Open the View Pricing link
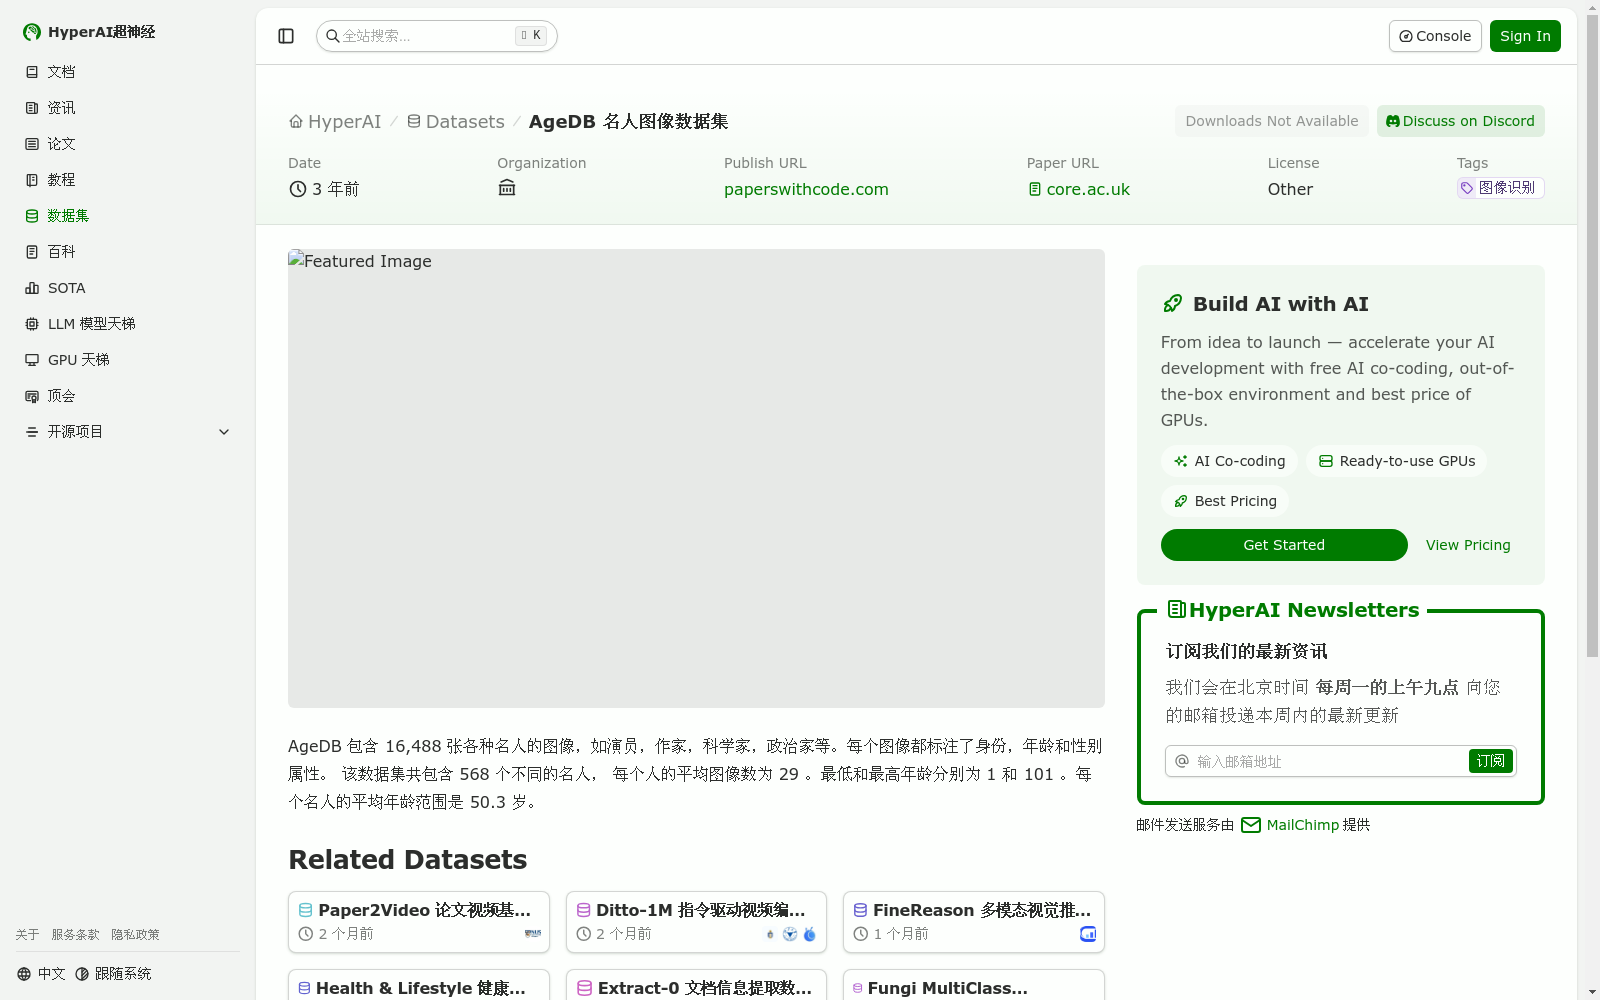 pos(1468,545)
